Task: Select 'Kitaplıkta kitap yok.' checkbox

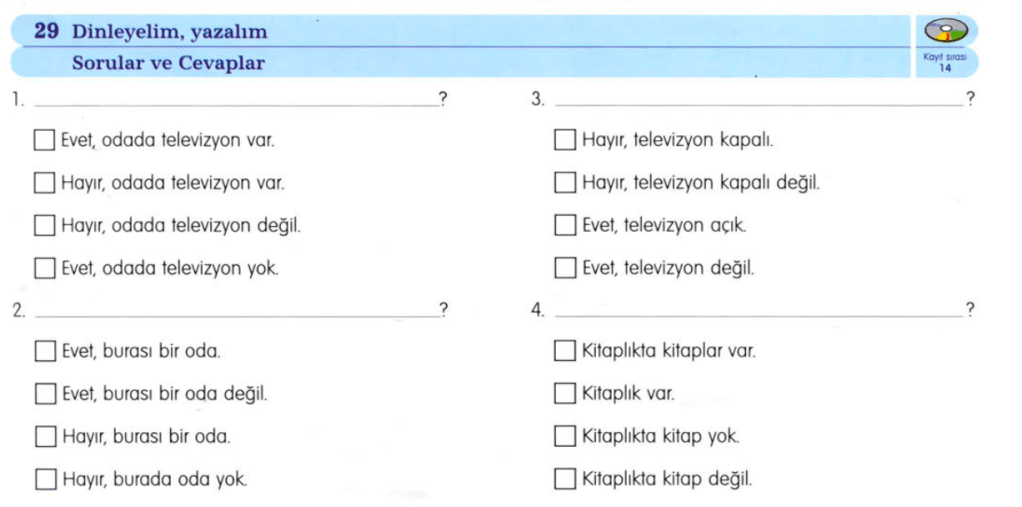Action: click(x=565, y=437)
